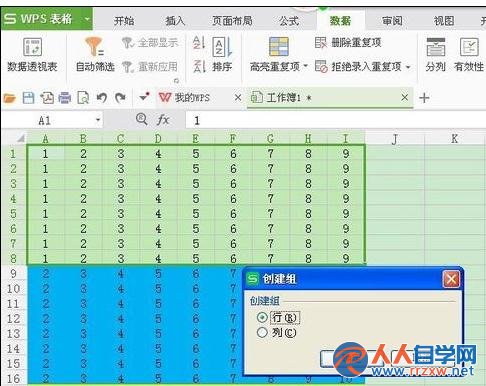Image resolution: width=486 pixels, height=386 pixels.
Task: Click the print icon
Action: point(65,98)
